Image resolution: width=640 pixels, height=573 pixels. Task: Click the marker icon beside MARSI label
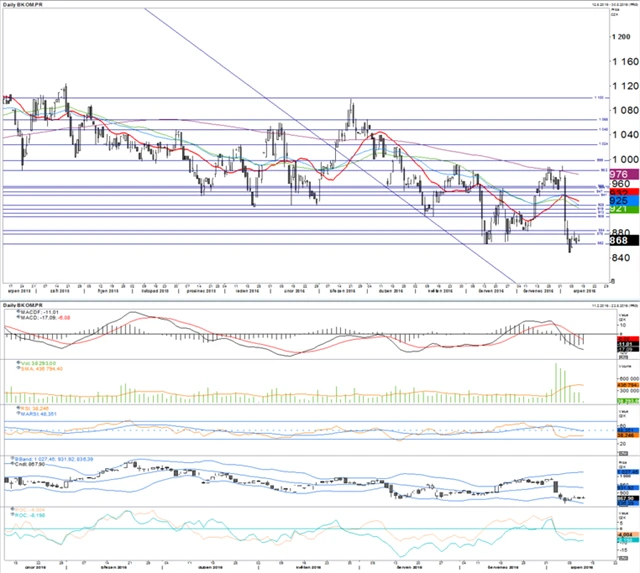pos(18,413)
